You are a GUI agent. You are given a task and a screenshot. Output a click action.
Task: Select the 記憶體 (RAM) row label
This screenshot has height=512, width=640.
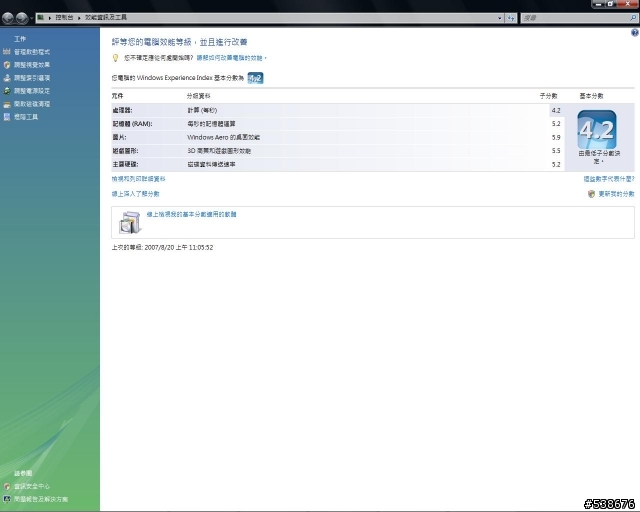(x=132, y=124)
